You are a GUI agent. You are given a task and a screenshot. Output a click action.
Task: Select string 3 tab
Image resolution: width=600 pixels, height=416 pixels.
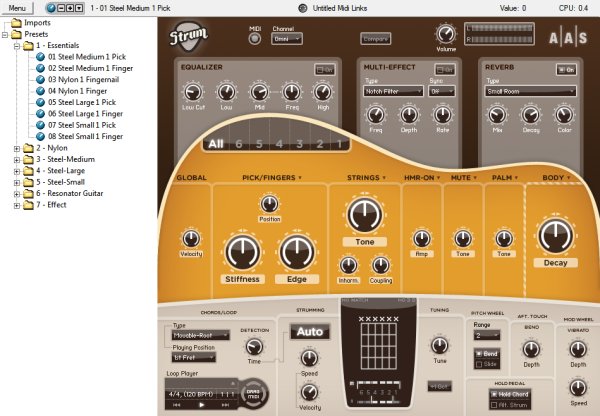point(300,144)
